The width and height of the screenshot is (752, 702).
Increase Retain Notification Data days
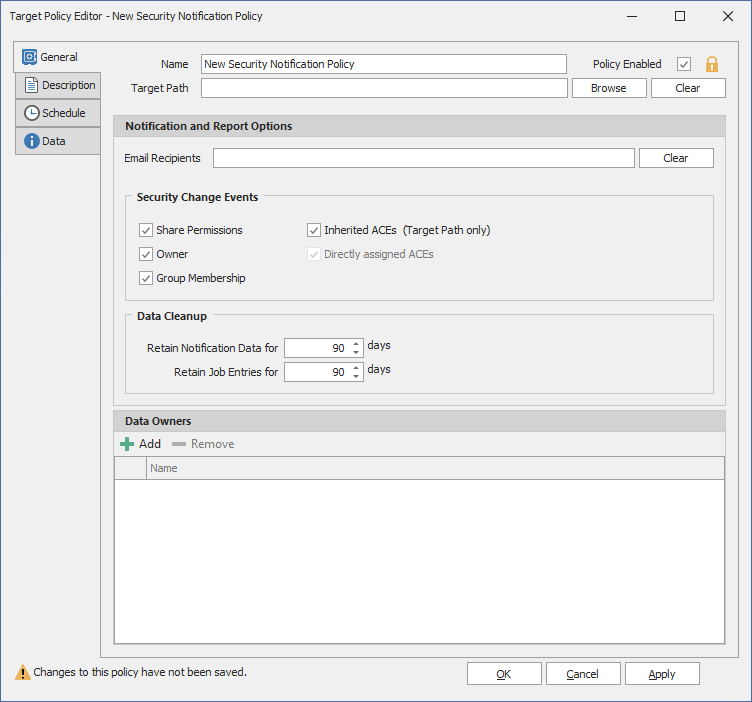(356, 344)
